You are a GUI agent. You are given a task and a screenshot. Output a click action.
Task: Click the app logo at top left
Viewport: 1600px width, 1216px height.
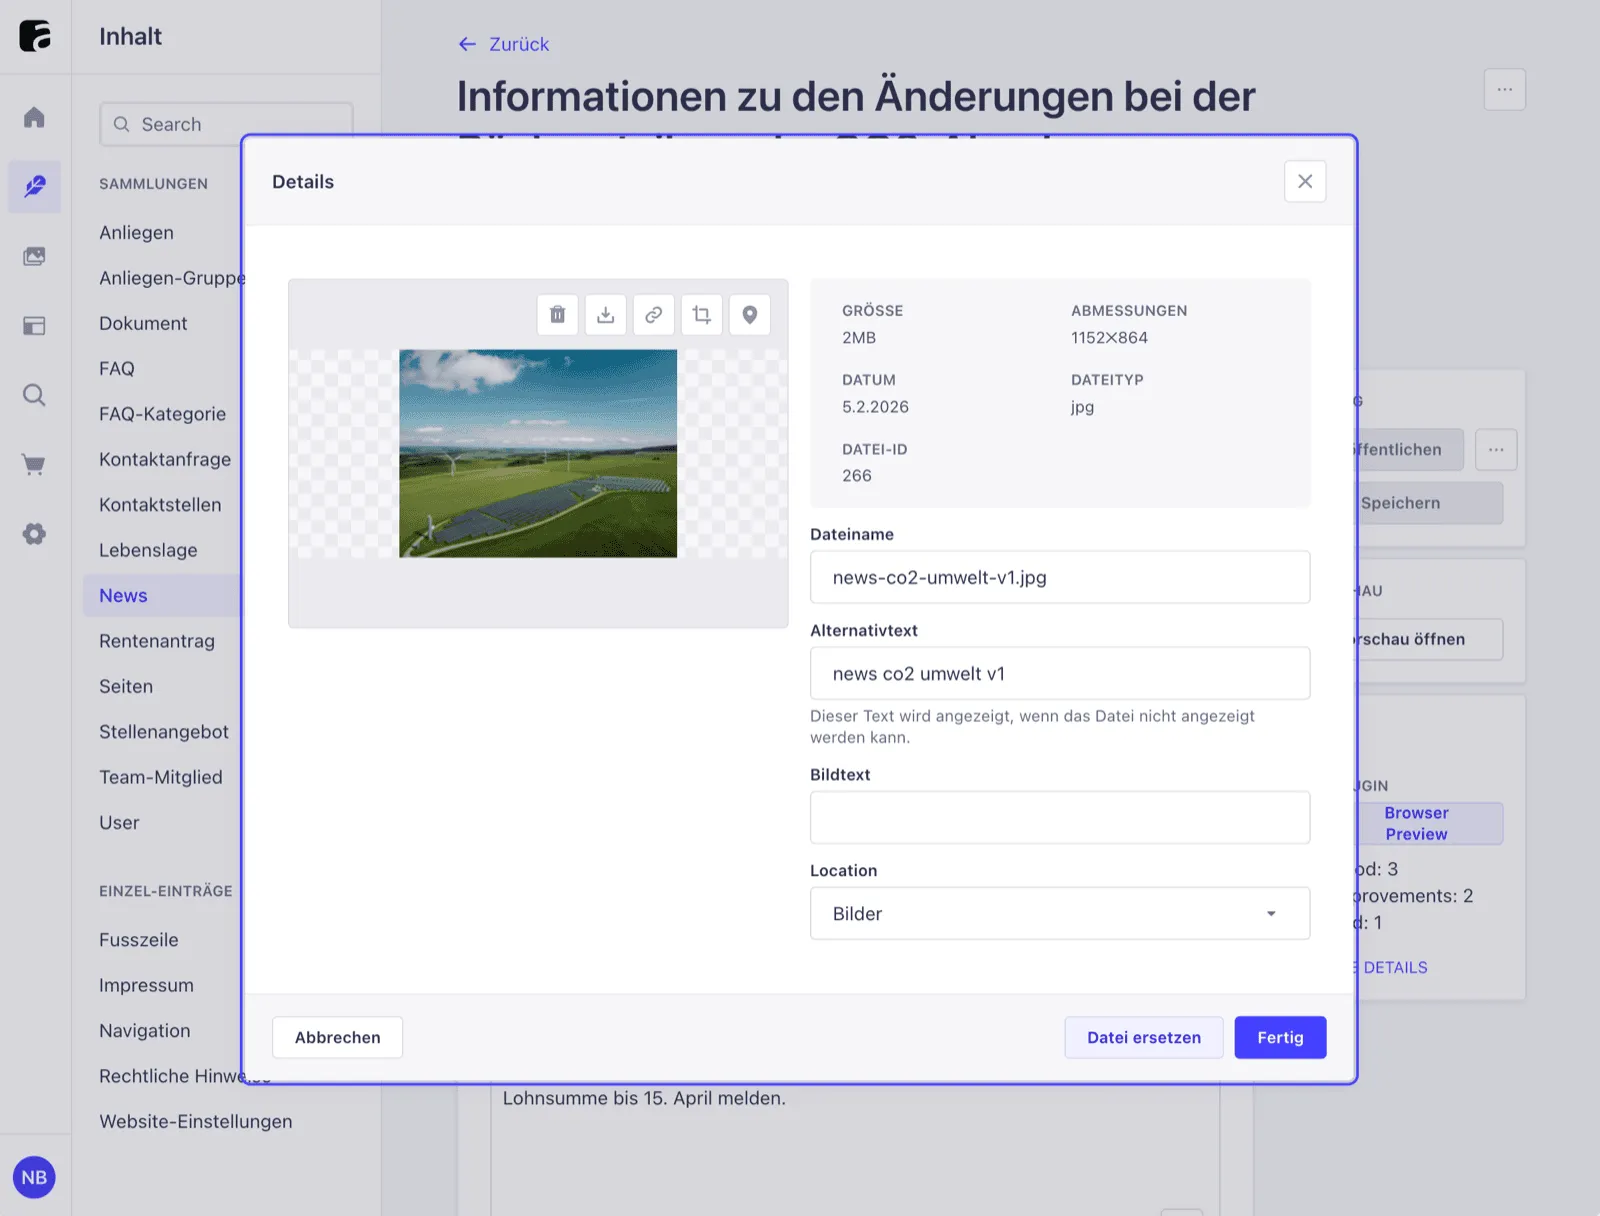pos(35,36)
